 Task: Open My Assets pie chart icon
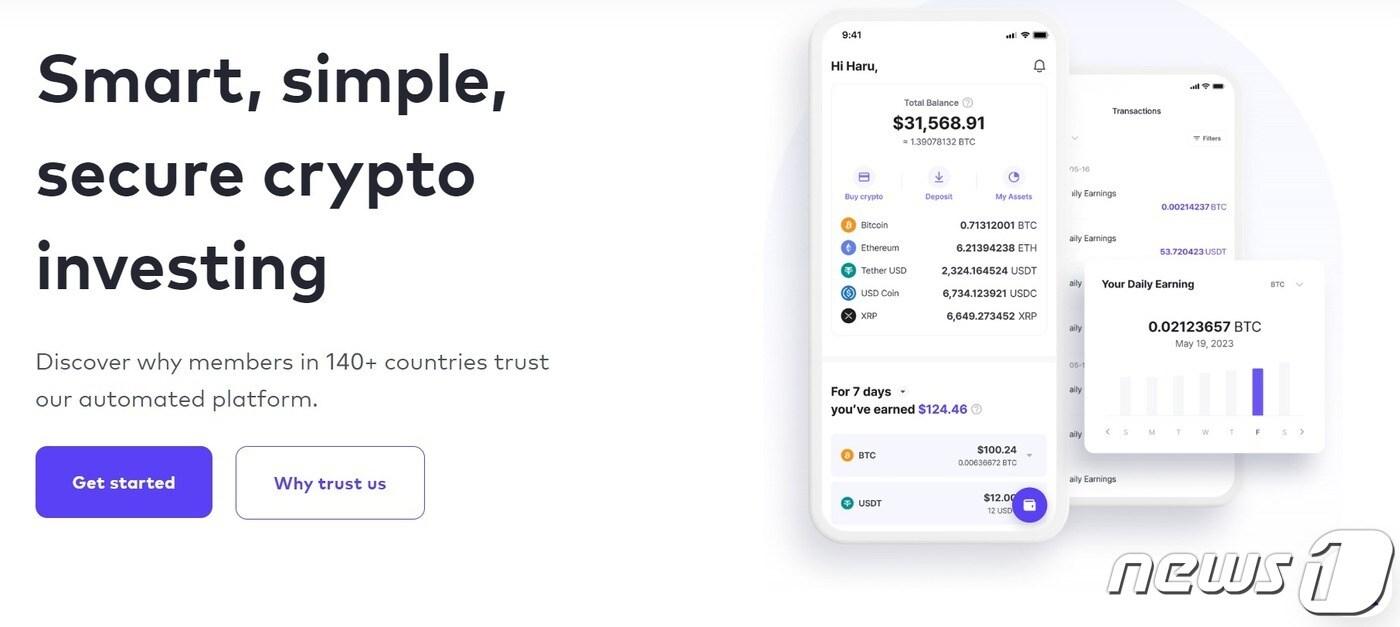click(x=1013, y=177)
